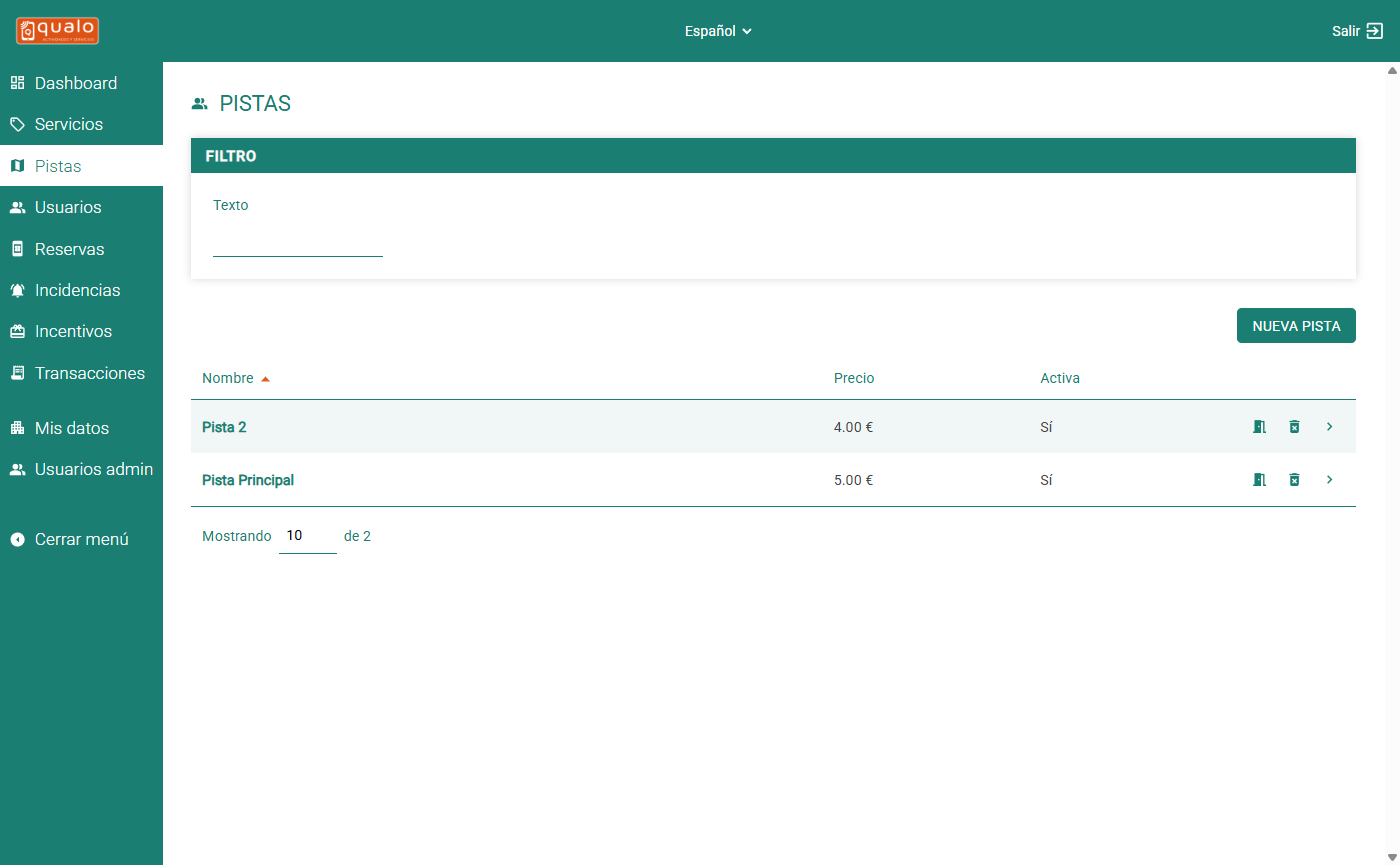Click the door icon for Pista Principal
Screen dimensions: 1400x865
[1259, 480]
